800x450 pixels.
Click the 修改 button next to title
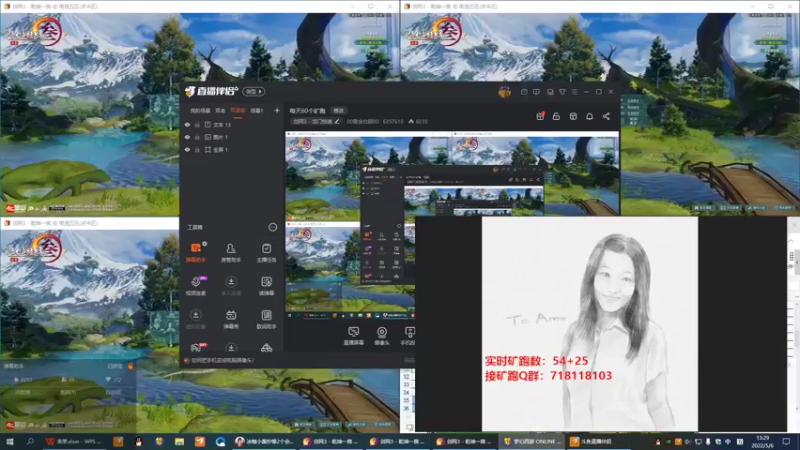pyautogui.click(x=339, y=111)
